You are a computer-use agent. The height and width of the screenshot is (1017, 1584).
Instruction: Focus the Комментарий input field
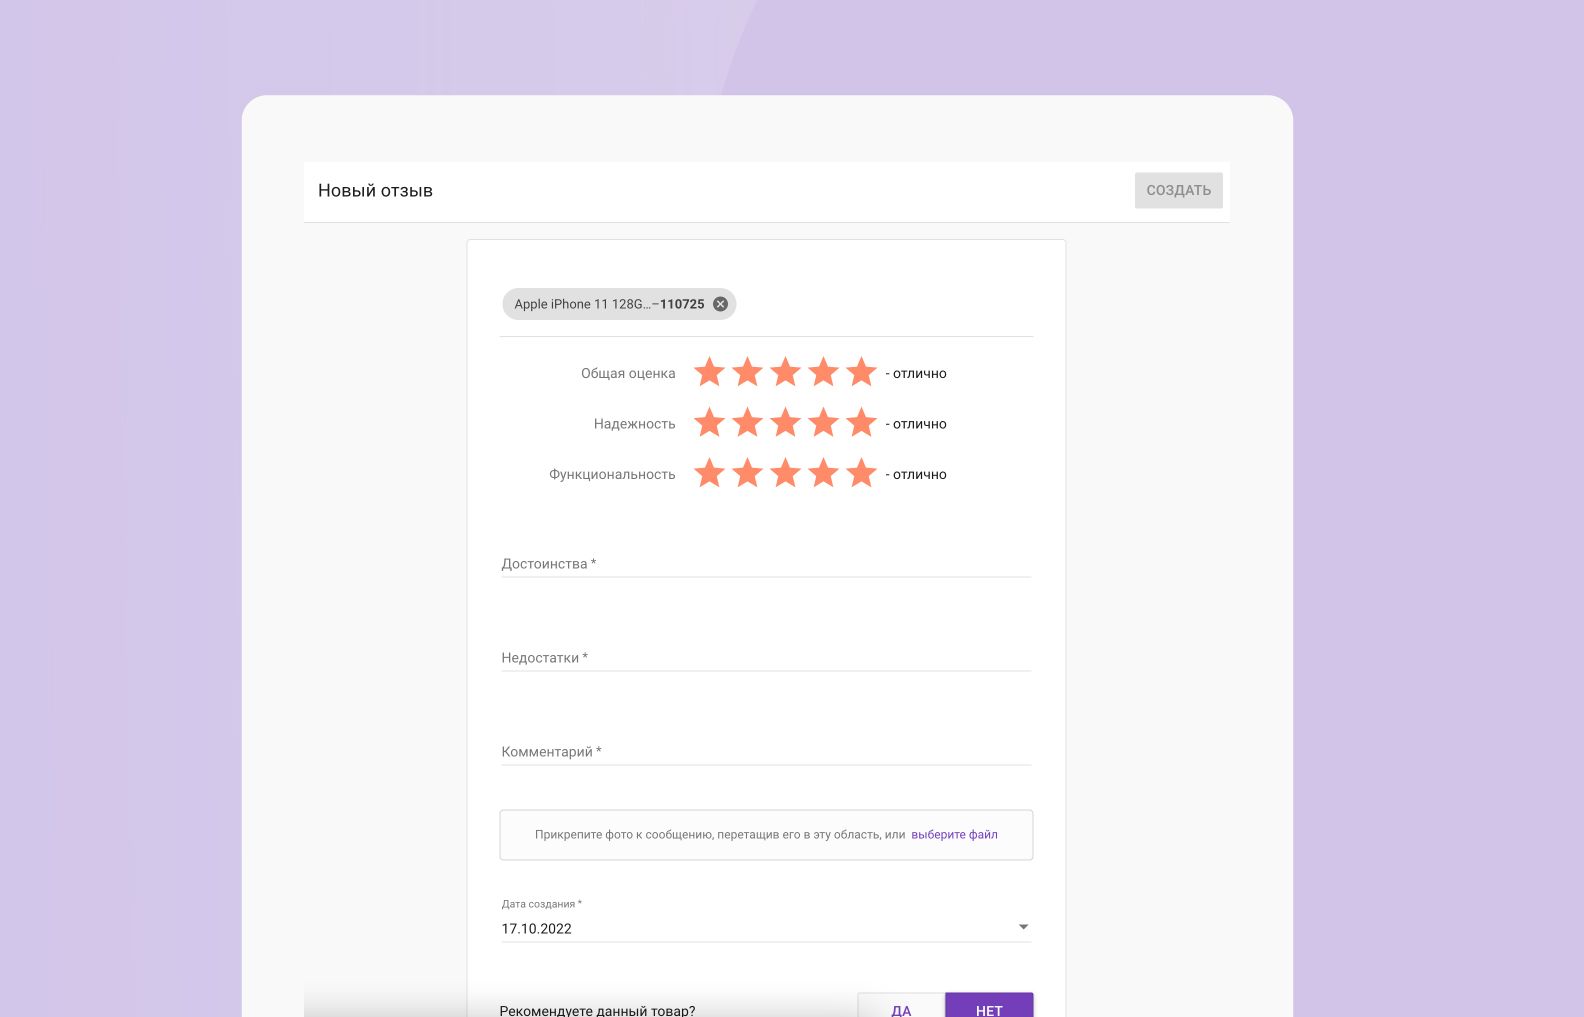click(x=765, y=752)
